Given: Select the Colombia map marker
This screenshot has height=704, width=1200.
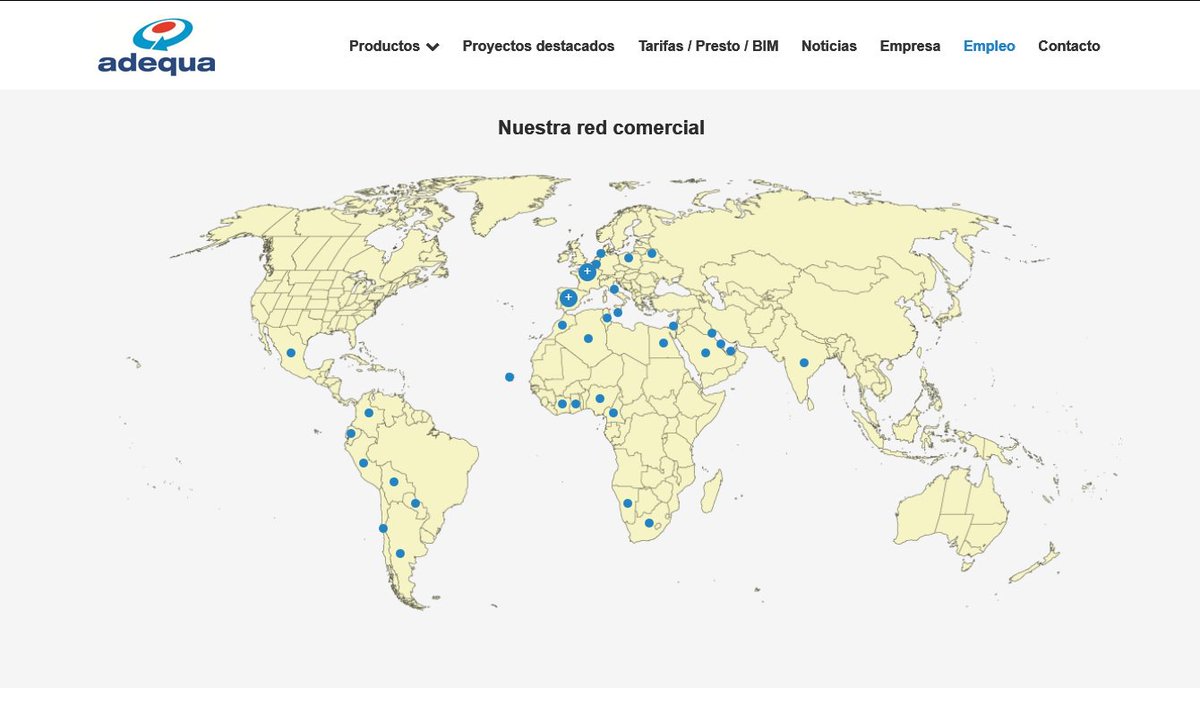Looking at the screenshot, I should point(369,412).
